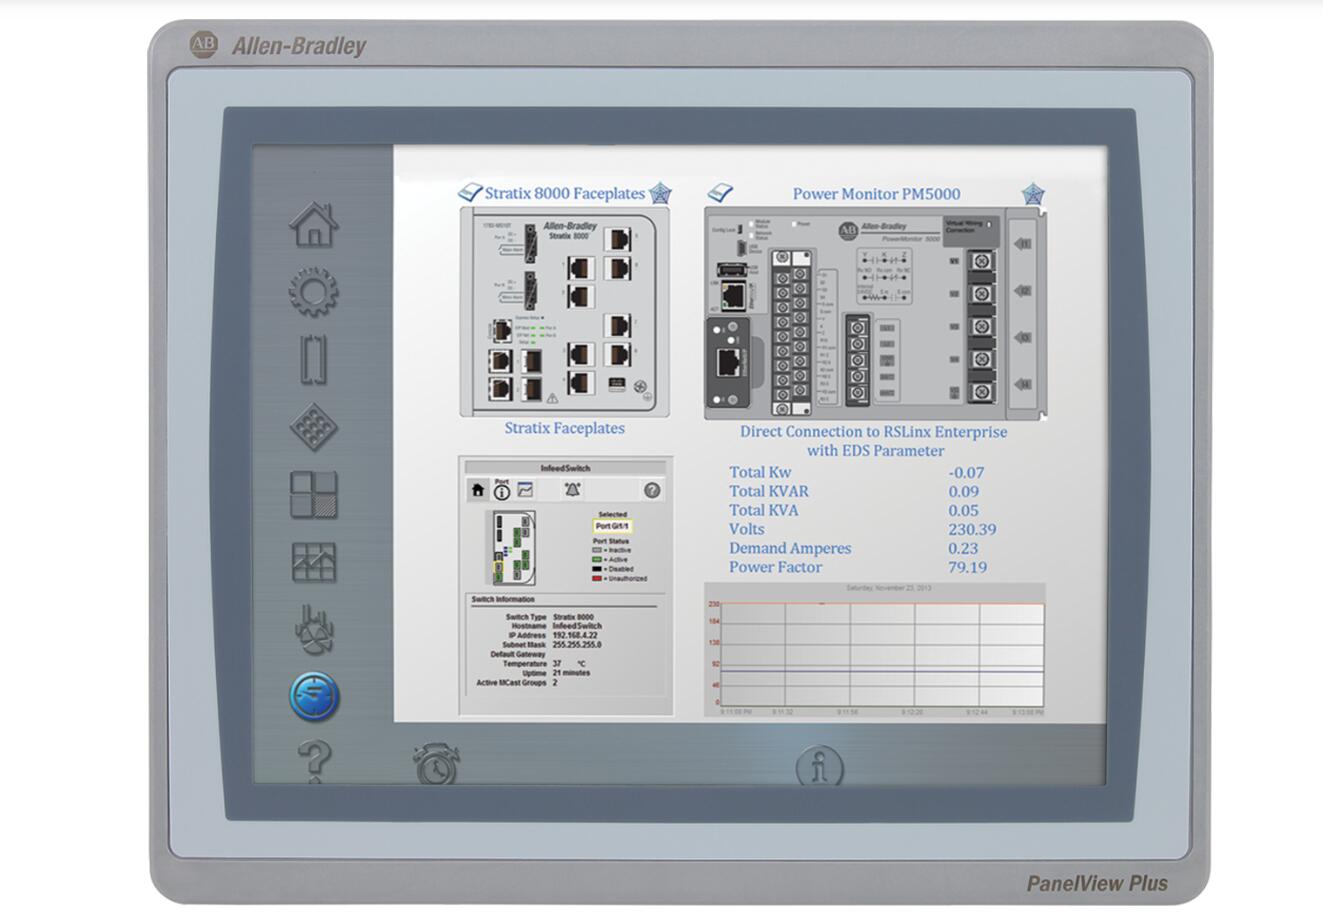This screenshot has height=921, width=1323.
Task: Select the Port Gi1/1 selected-port field
Action: pyautogui.click(x=612, y=526)
